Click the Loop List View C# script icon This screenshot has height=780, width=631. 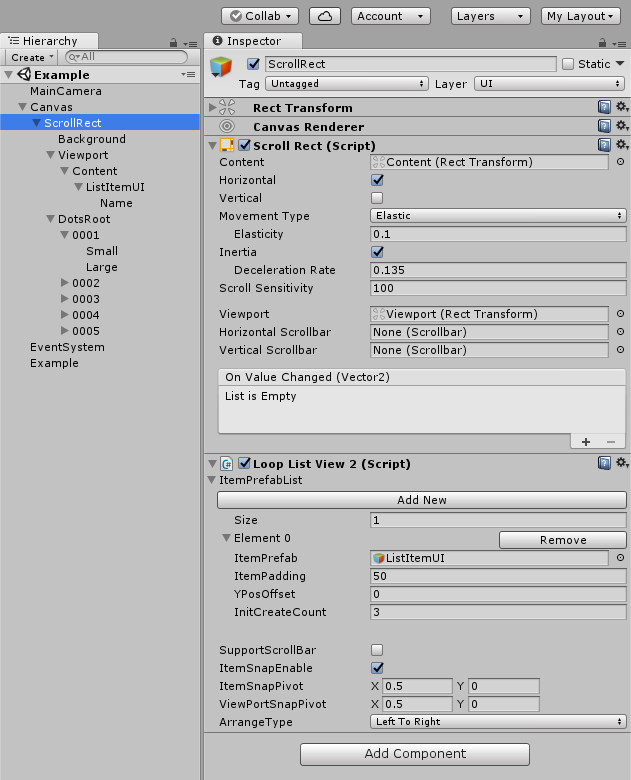tap(226, 464)
